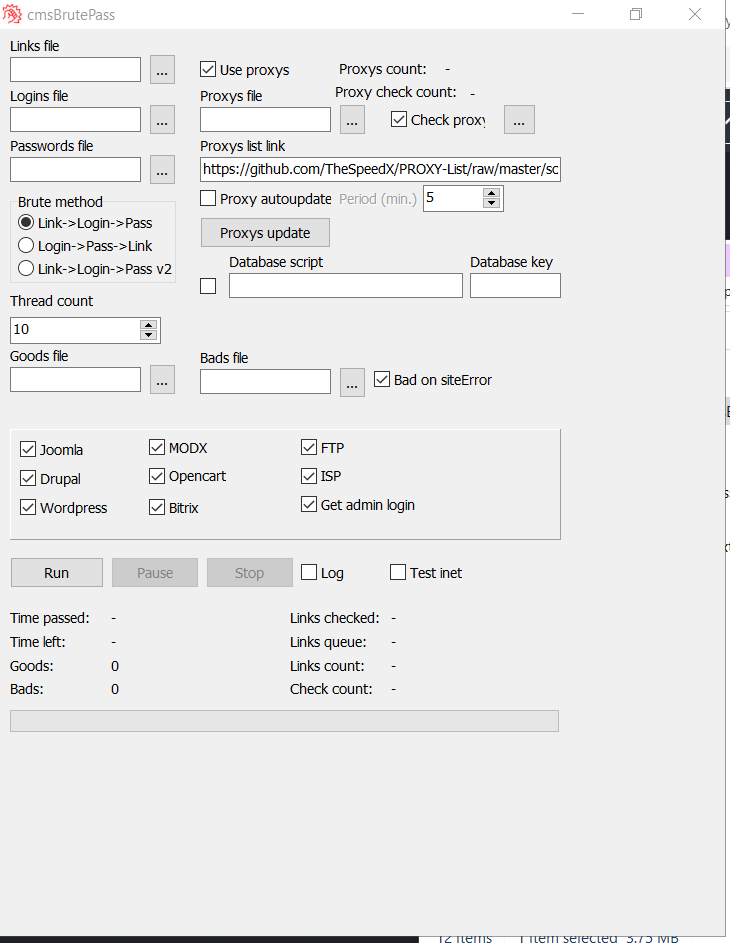Screen dimensions: 730x943
Task: Toggle the Check proxy checkbox
Action: tap(399, 119)
